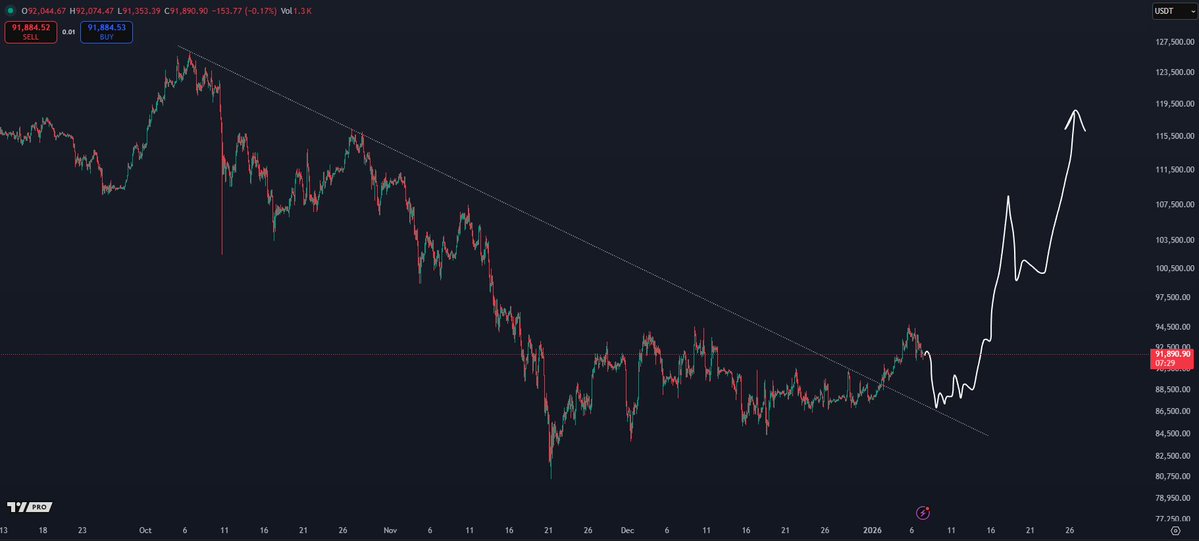This screenshot has width=1199, height=541.
Task: Click the 84,500.00 price scale label
Action: 1173,434
